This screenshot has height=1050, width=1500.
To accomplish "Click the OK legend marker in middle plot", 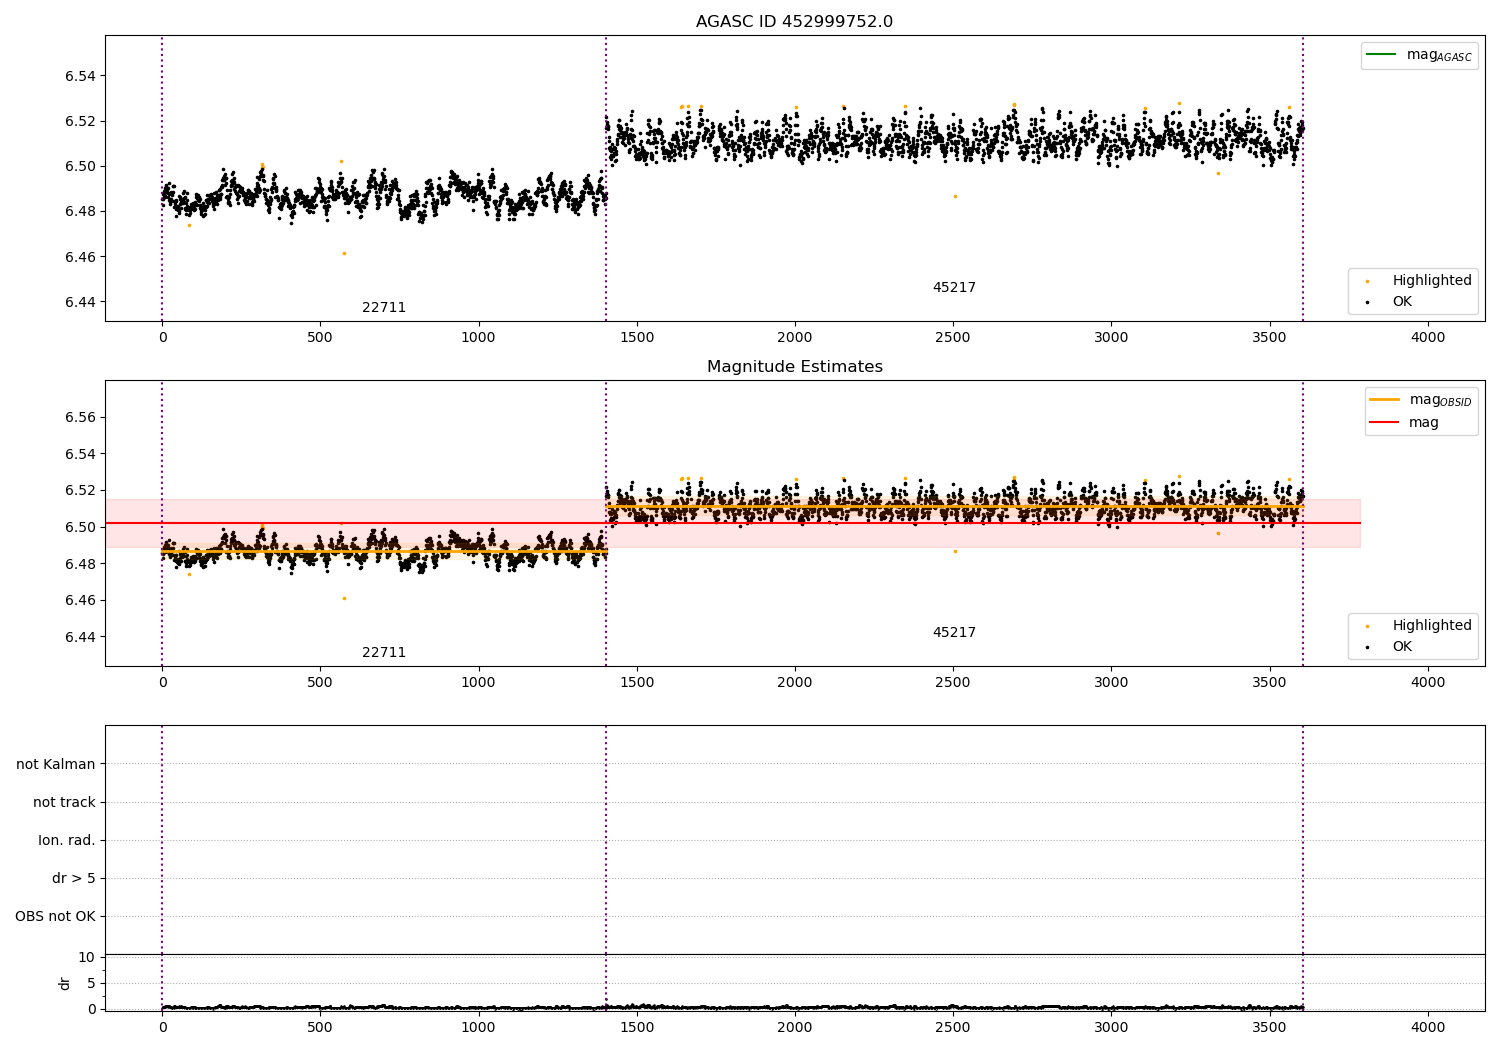I will 1367,647.
